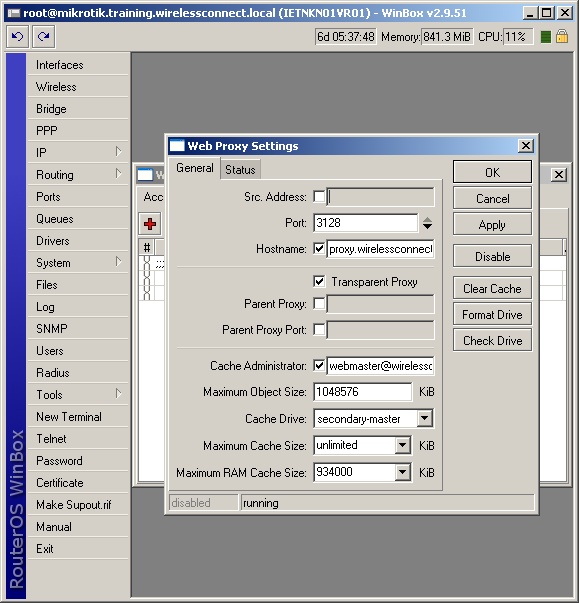Open the Users menu
The image size is (579, 603).
point(78,351)
